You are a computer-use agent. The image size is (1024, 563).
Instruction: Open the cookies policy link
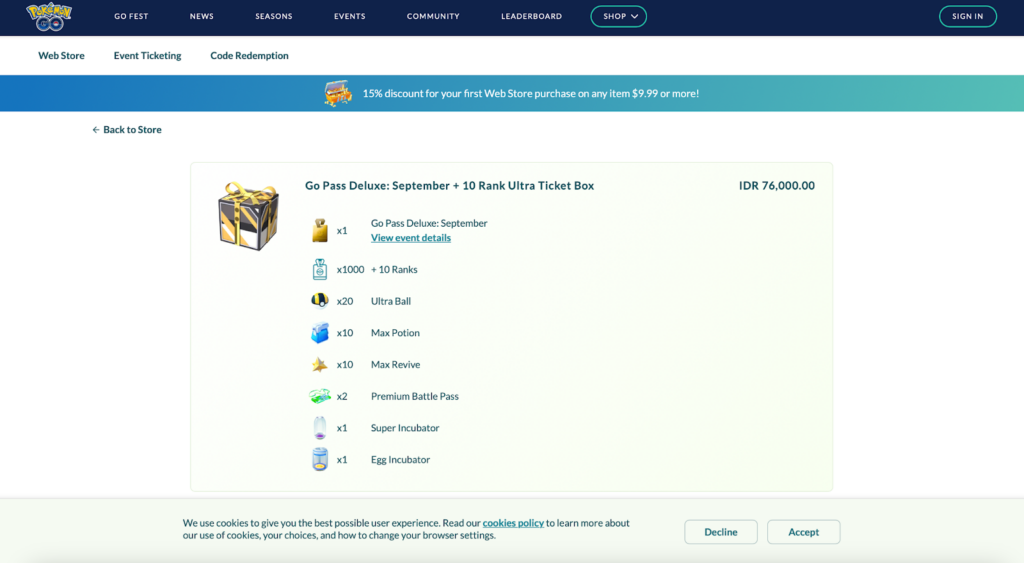513,523
